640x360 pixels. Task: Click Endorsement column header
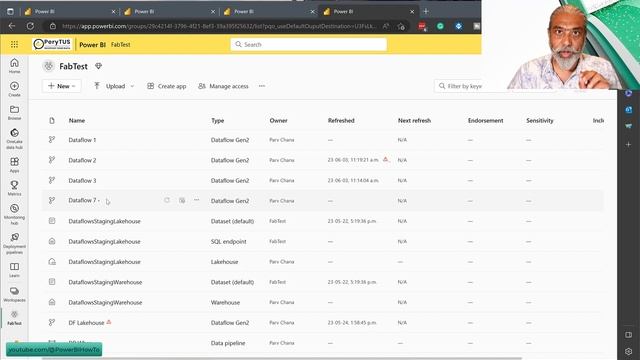click(x=485, y=120)
